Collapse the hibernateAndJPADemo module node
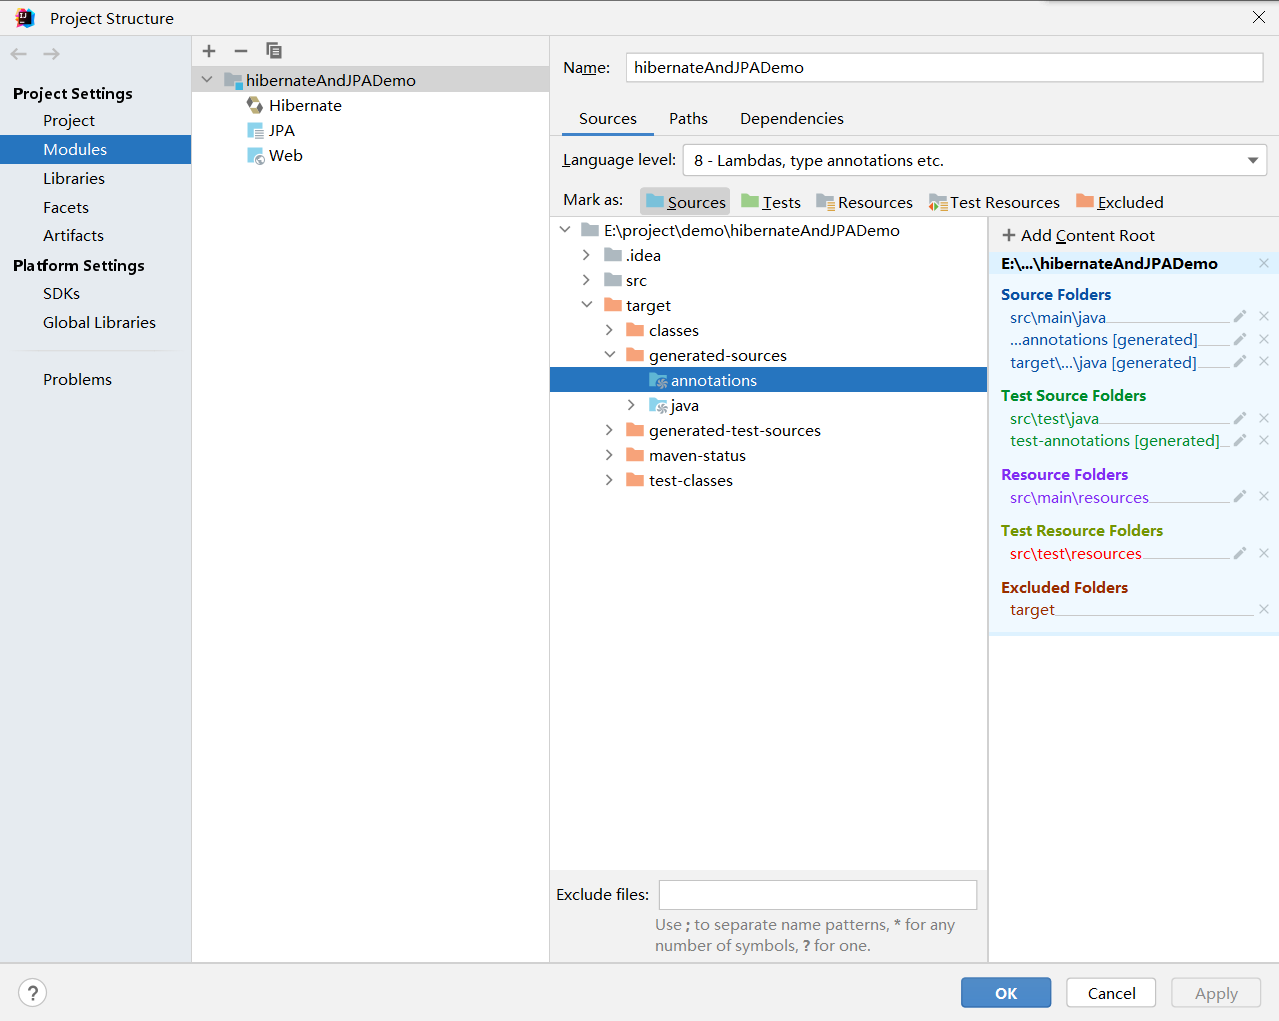Viewport: 1279px width, 1021px height. [207, 80]
